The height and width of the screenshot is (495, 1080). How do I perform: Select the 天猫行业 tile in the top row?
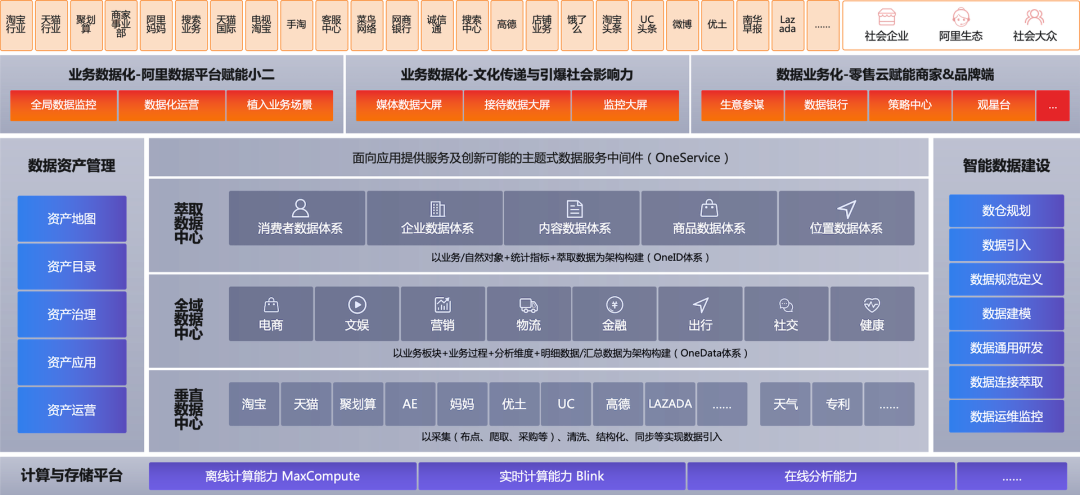pyautogui.click(x=52, y=25)
